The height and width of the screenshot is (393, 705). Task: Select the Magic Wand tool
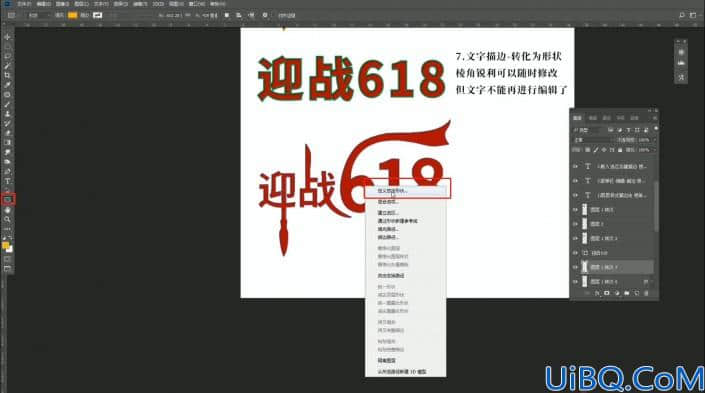[7, 66]
